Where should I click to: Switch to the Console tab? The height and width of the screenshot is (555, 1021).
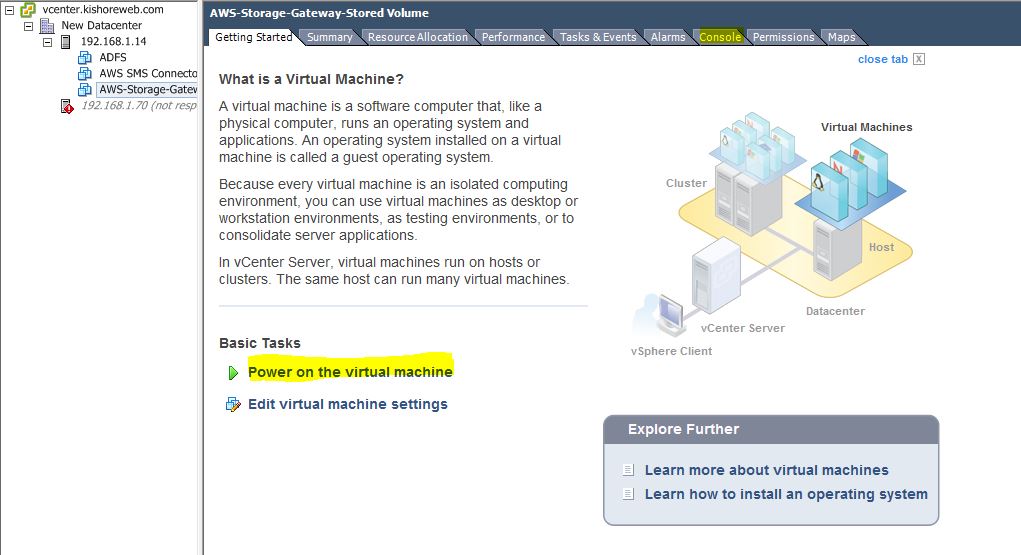(720, 37)
